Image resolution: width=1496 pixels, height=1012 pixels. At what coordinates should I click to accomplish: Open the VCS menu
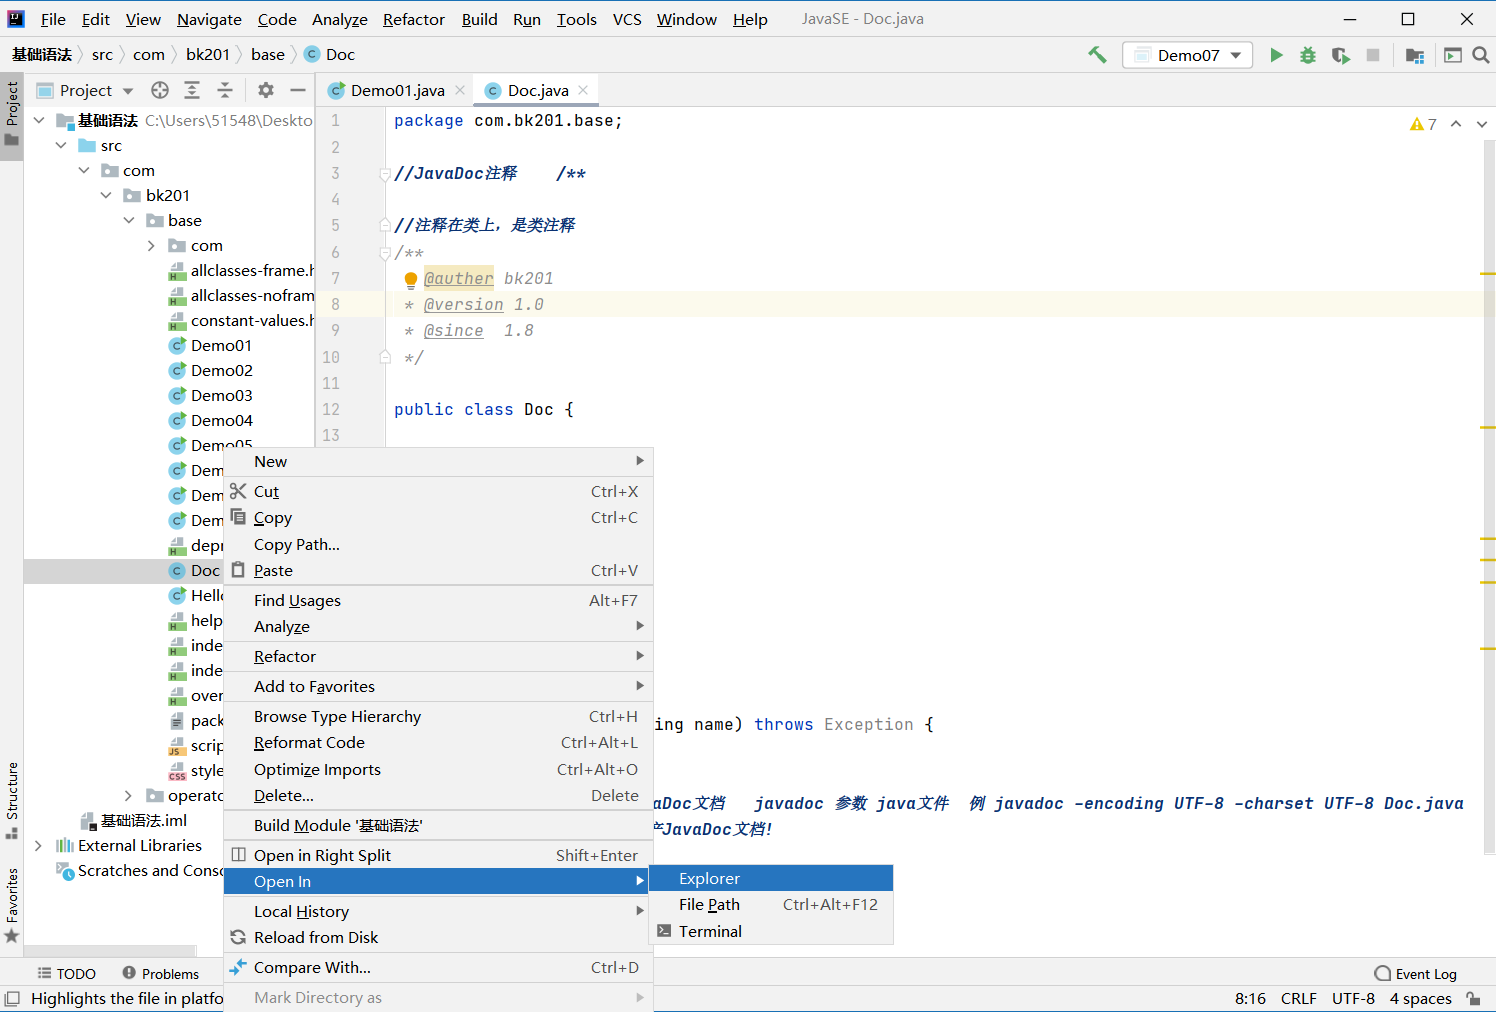(627, 19)
